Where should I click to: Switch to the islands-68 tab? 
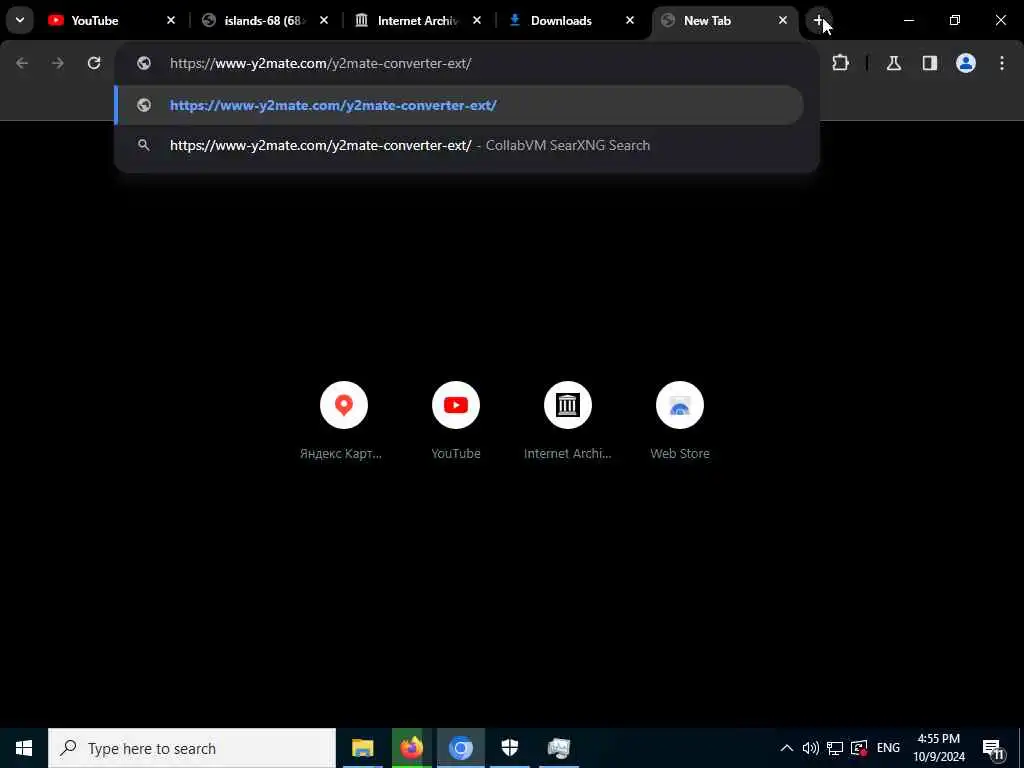point(264,20)
